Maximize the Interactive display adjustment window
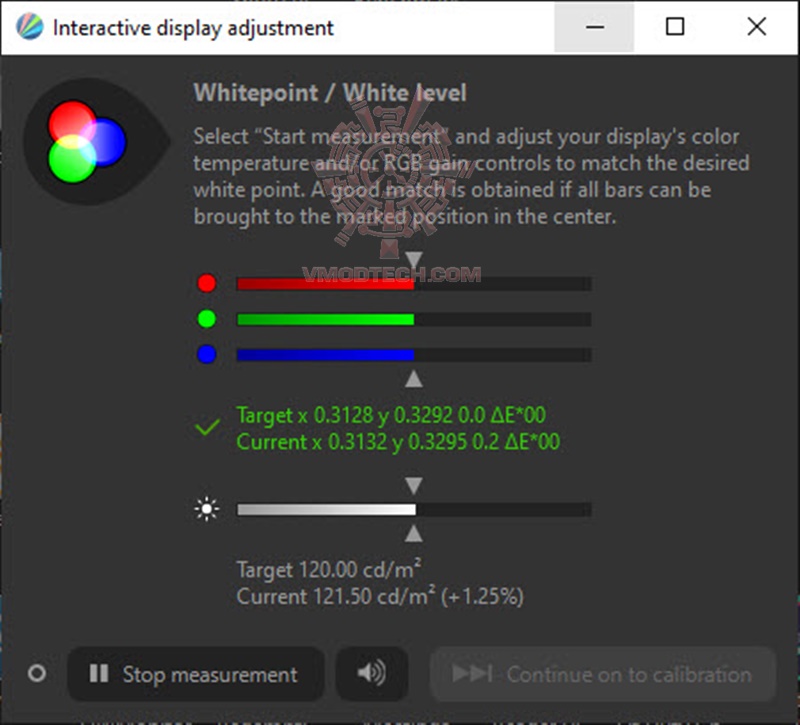Screen dimensions: 800x725 (675, 27)
